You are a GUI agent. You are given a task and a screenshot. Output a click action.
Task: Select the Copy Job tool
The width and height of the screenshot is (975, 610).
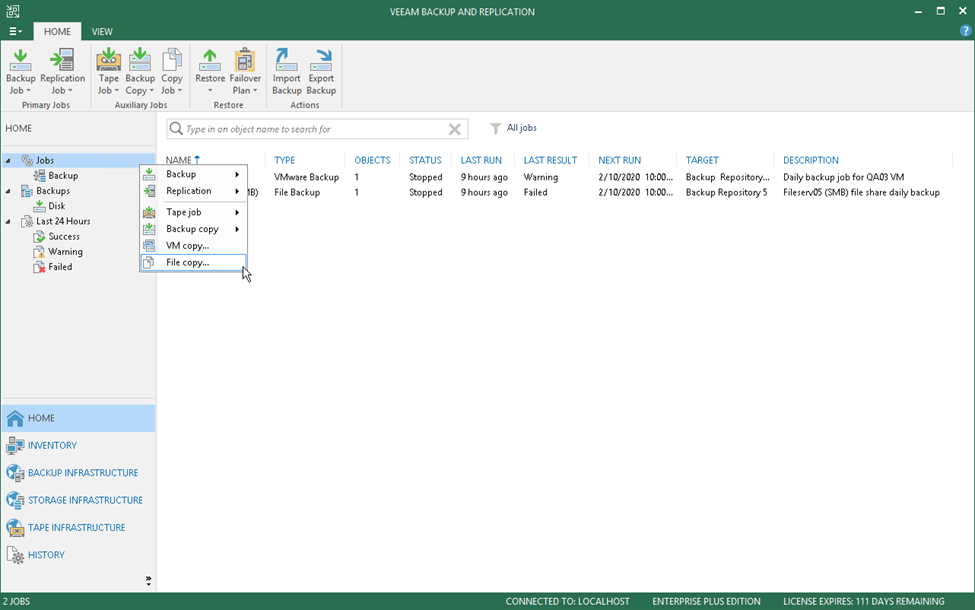172,70
